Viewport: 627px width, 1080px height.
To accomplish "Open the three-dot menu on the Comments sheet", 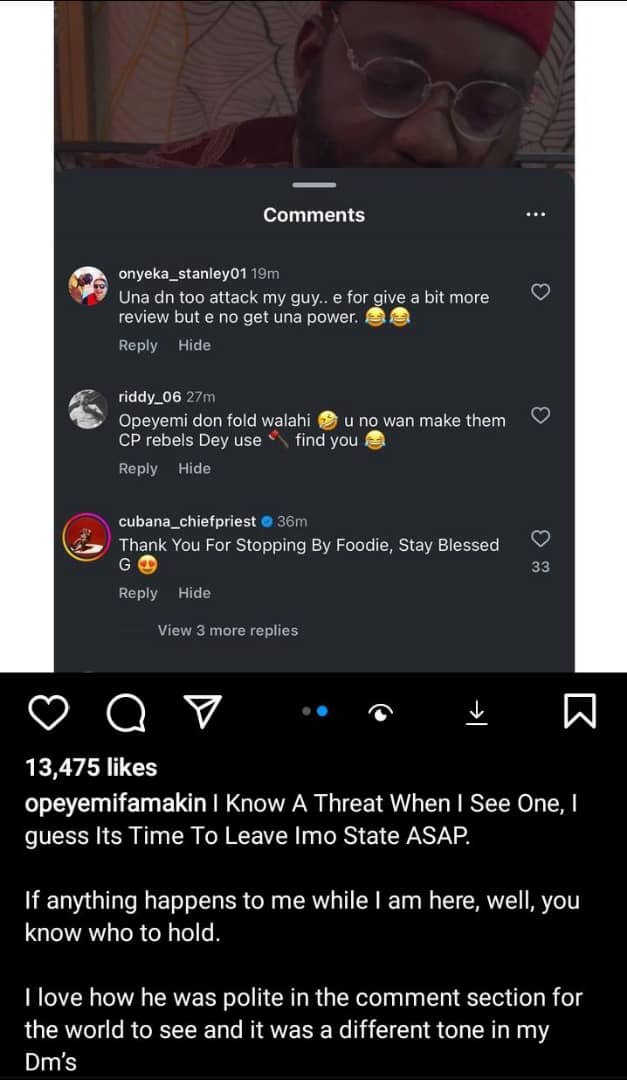I will click(x=536, y=214).
